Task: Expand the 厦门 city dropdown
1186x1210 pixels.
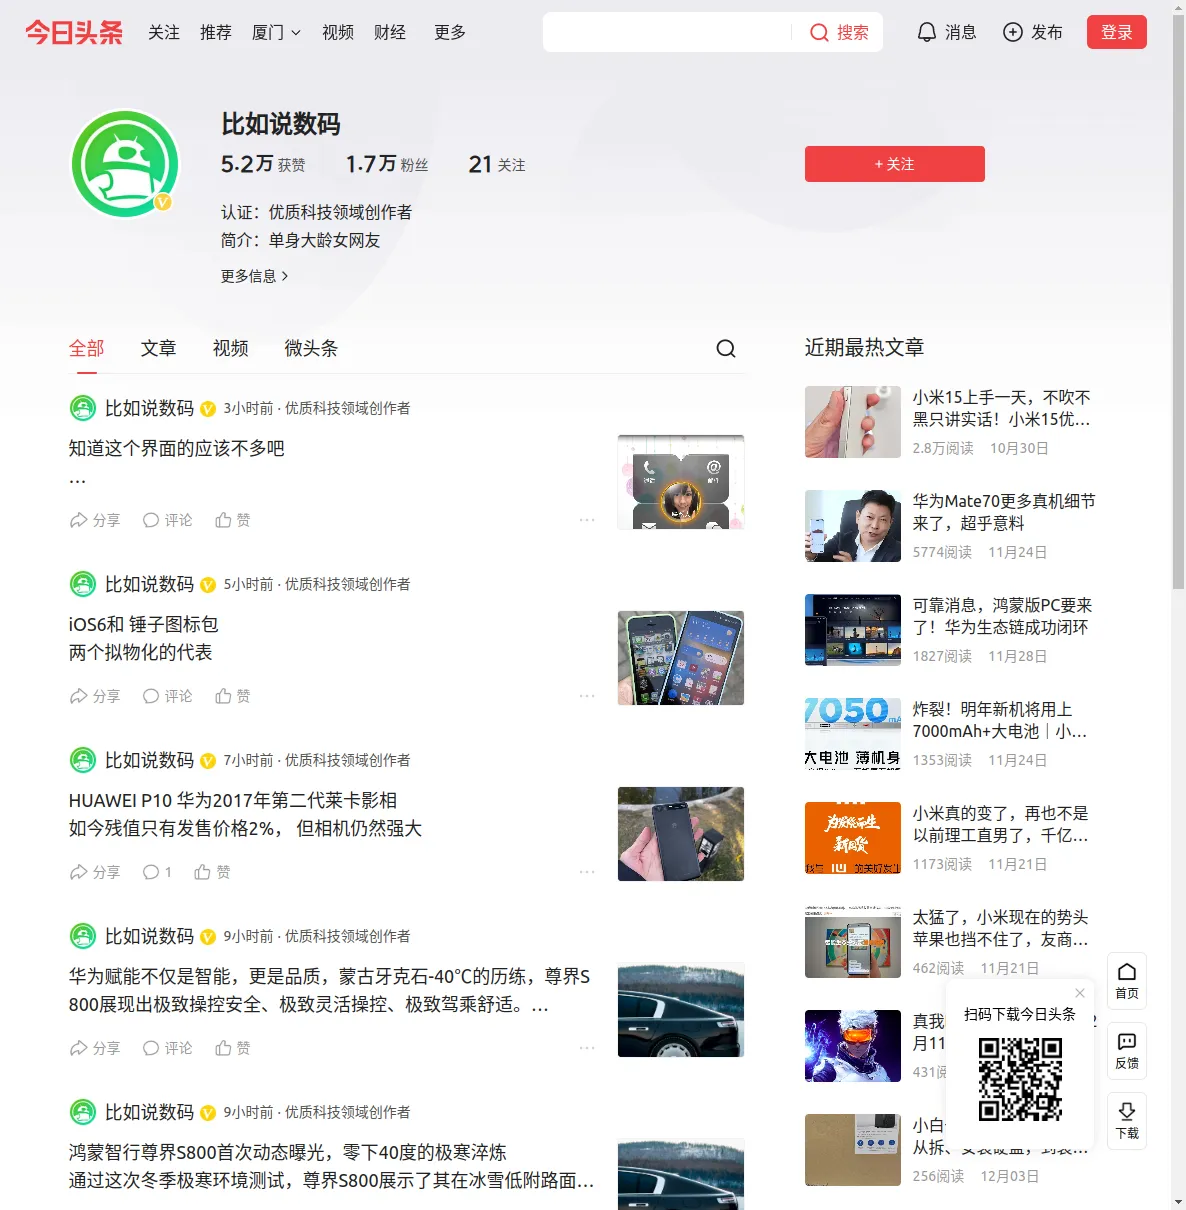Action: pyautogui.click(x=276, y=32)
